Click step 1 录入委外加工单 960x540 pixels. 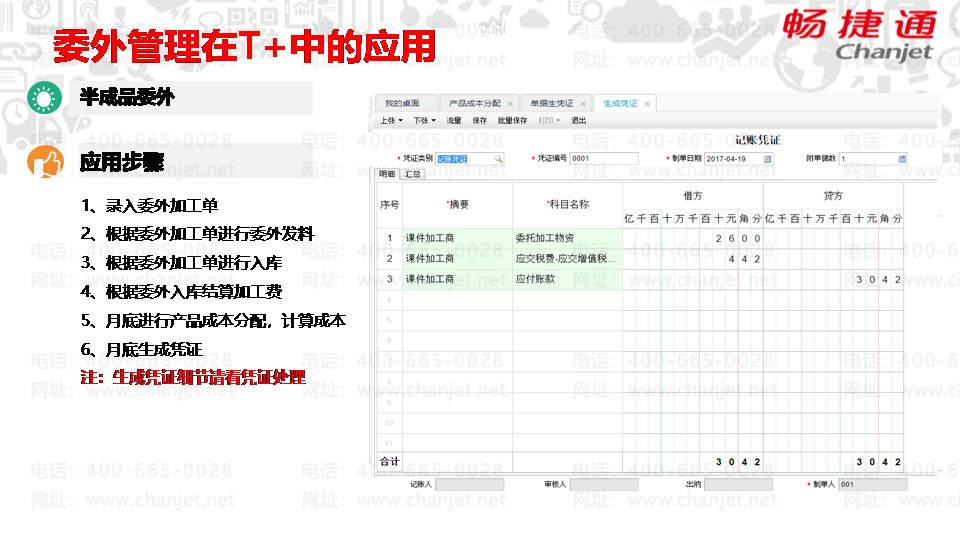149,206
